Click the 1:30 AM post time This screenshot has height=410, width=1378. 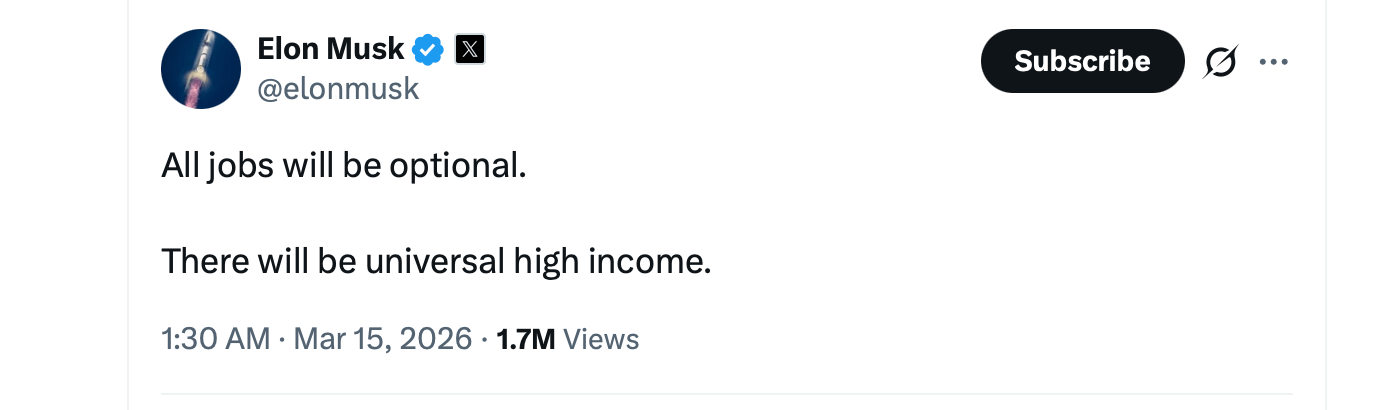tap(215, 339)
